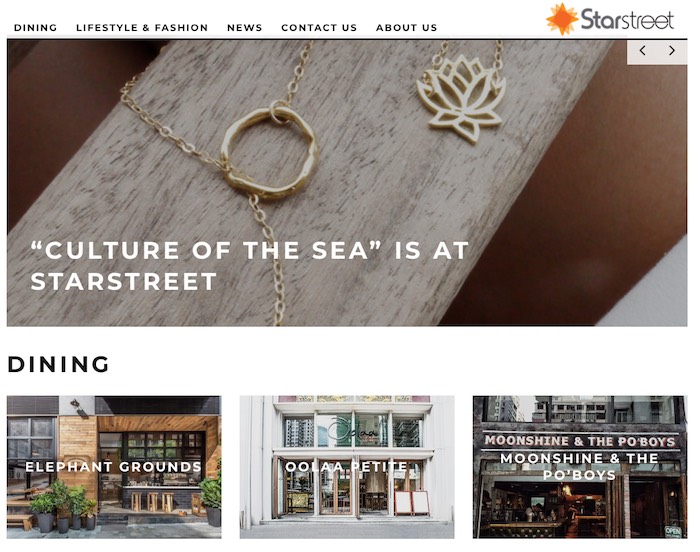Open the Contact Us page
The width and height of the screenshot is (700, 552).
[x=319, y=28]
